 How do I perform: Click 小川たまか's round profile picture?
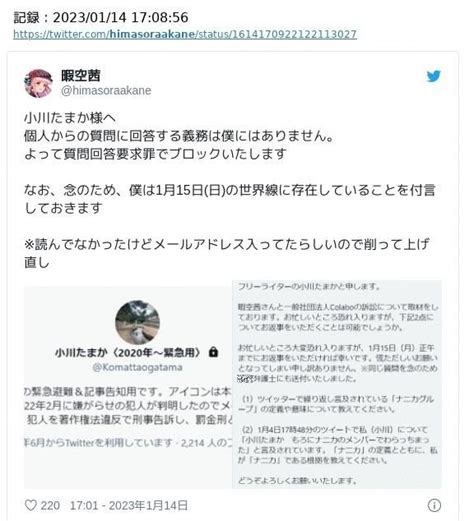(x=137, y=322)
